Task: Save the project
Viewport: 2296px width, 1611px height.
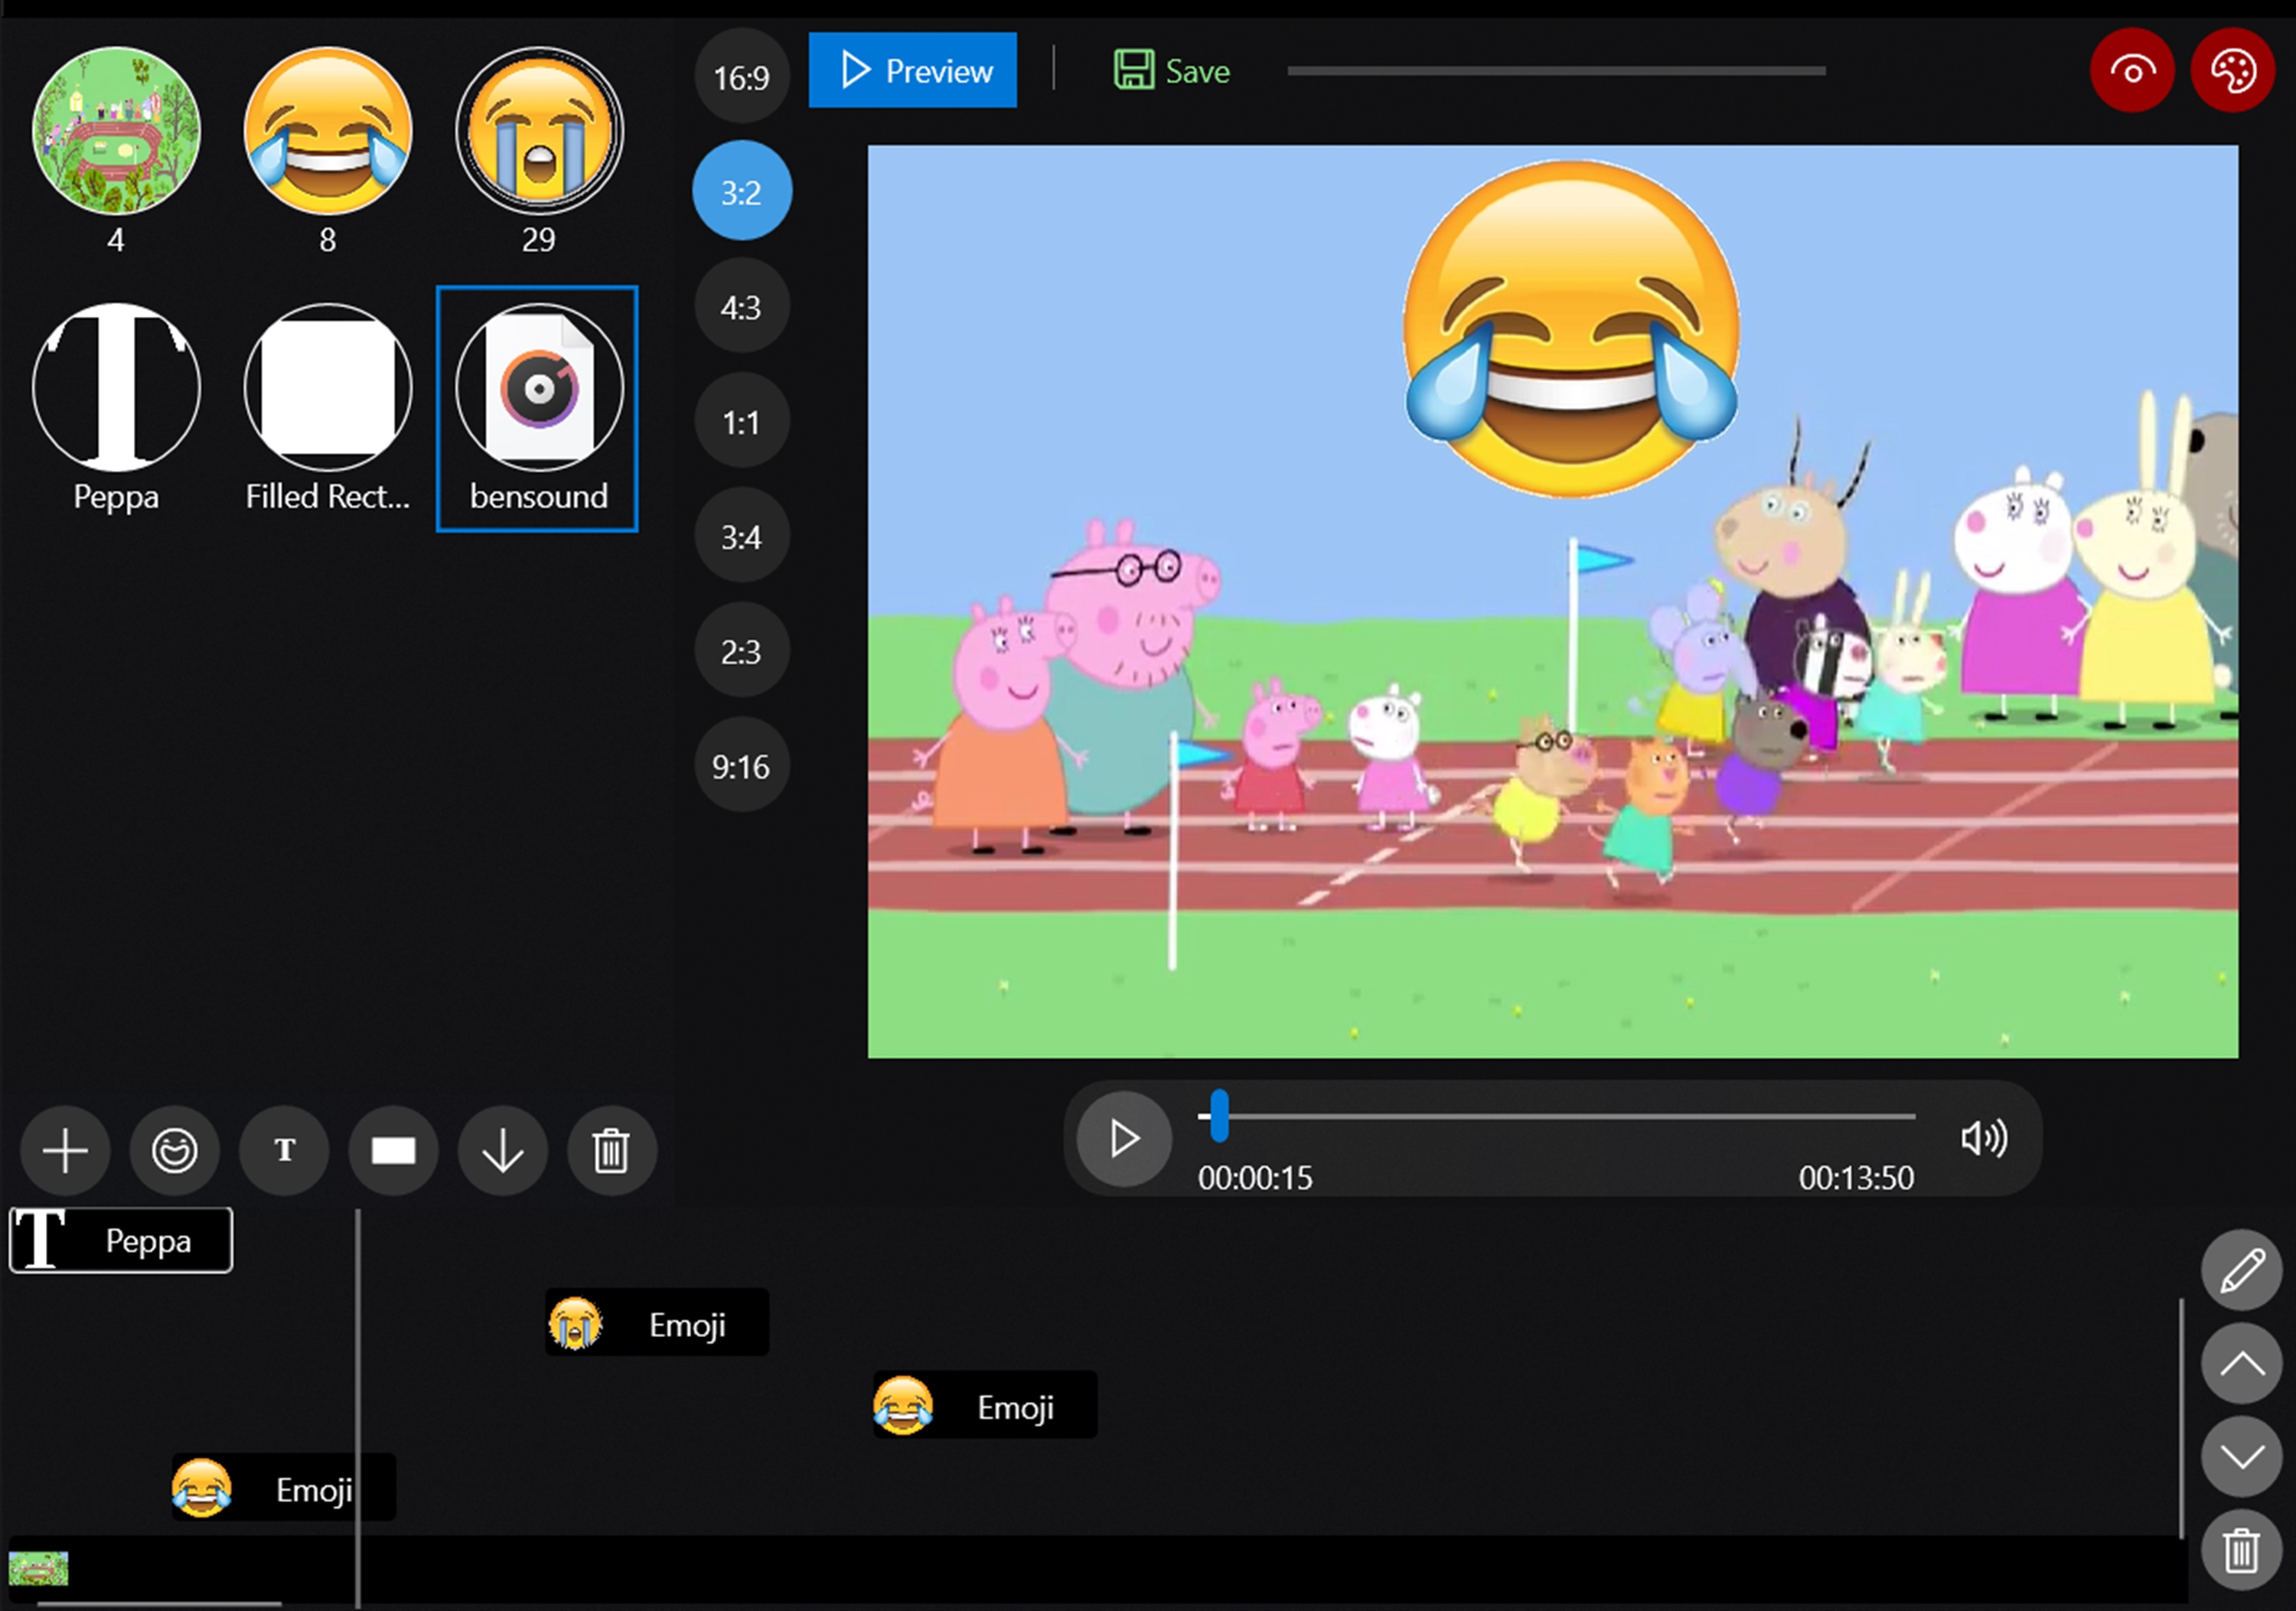Action: (1171, 71)
